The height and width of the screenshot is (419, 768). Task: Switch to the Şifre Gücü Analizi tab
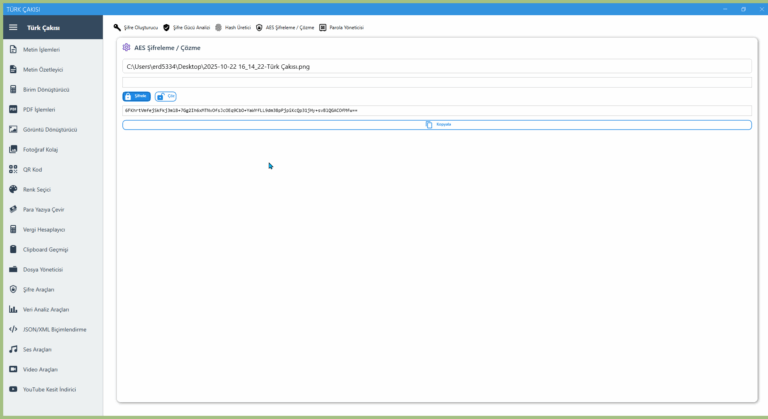(x=186, y=28)
